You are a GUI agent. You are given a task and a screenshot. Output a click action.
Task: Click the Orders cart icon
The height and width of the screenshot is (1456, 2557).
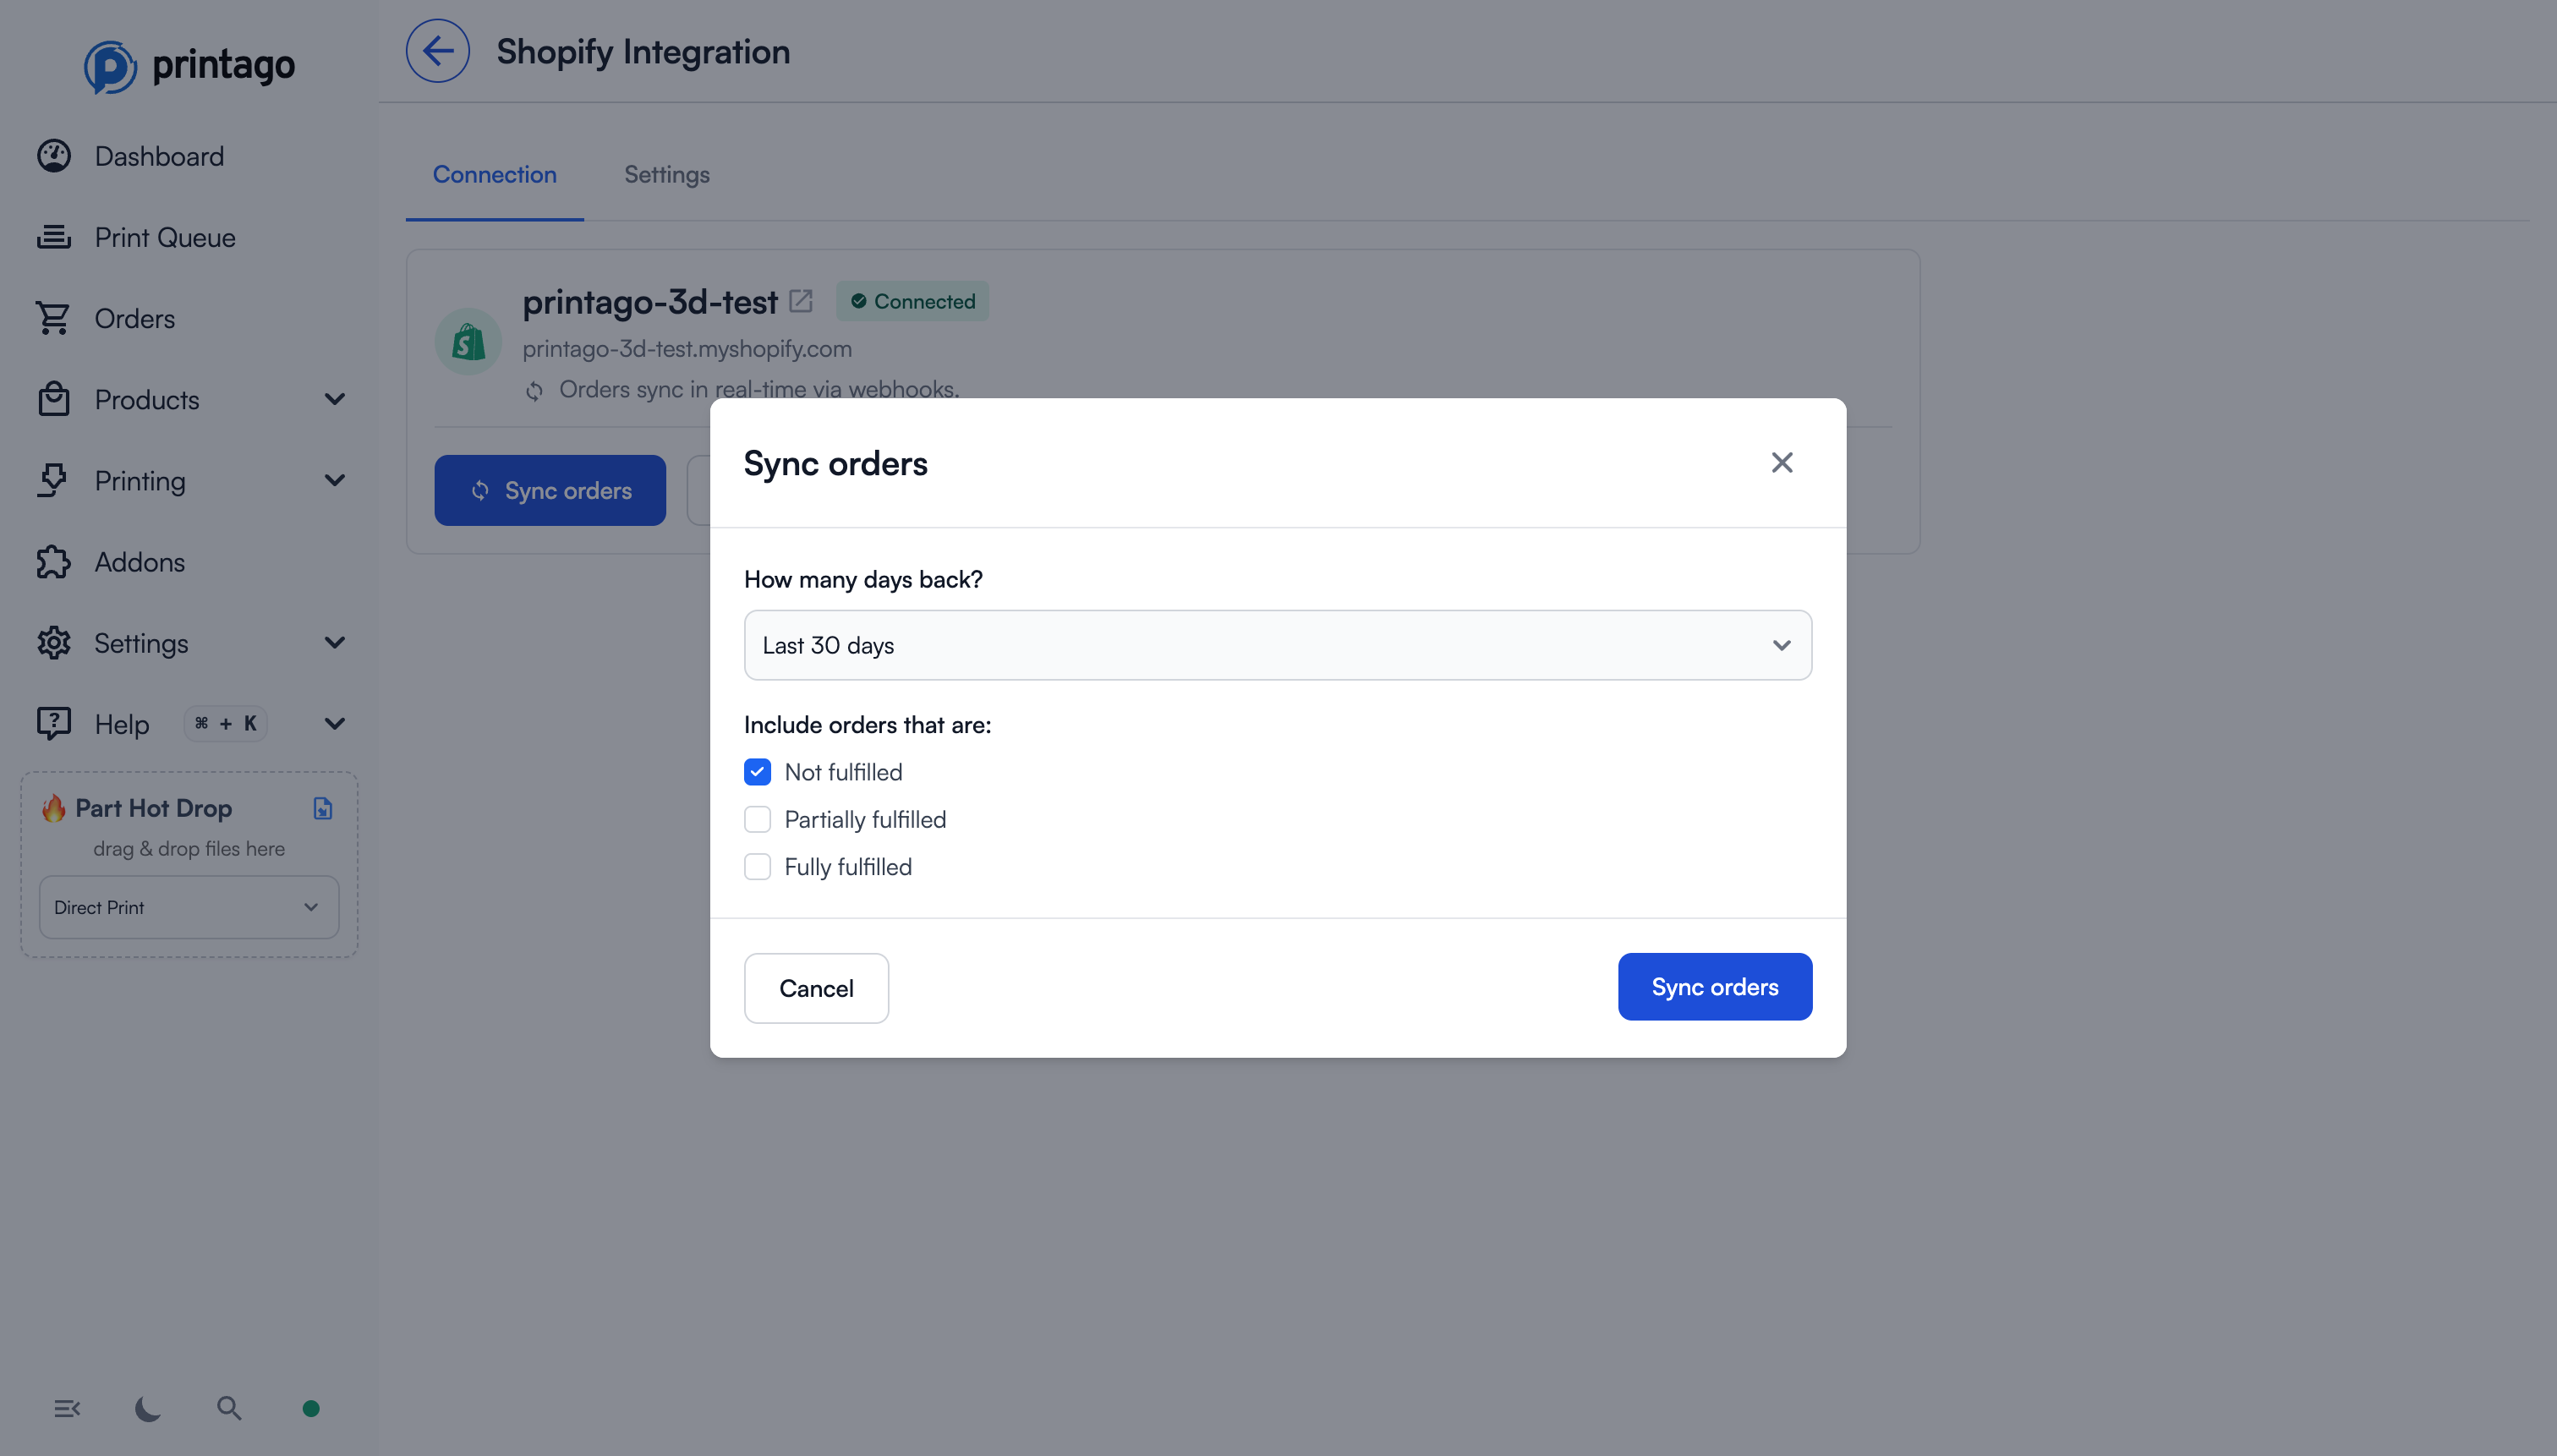coord(54,317)
